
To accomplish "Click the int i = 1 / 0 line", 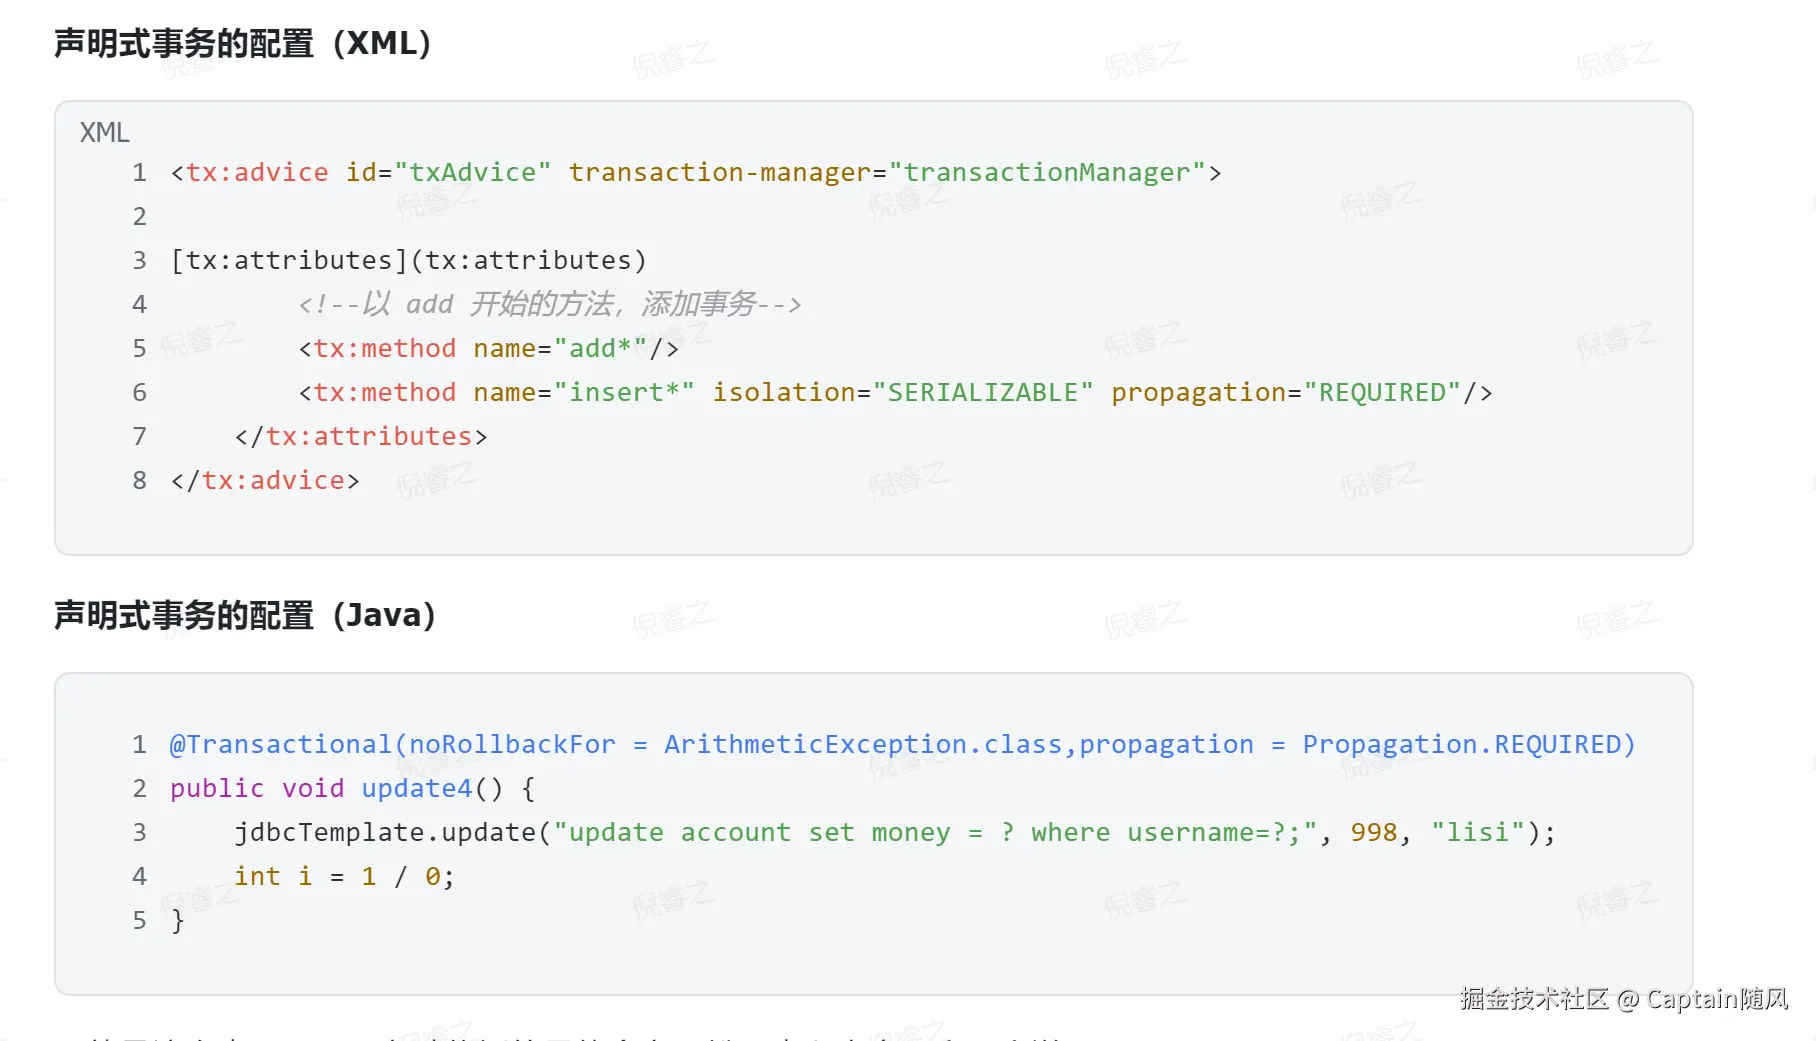I will pyautogui.click(x=344, y=877).
